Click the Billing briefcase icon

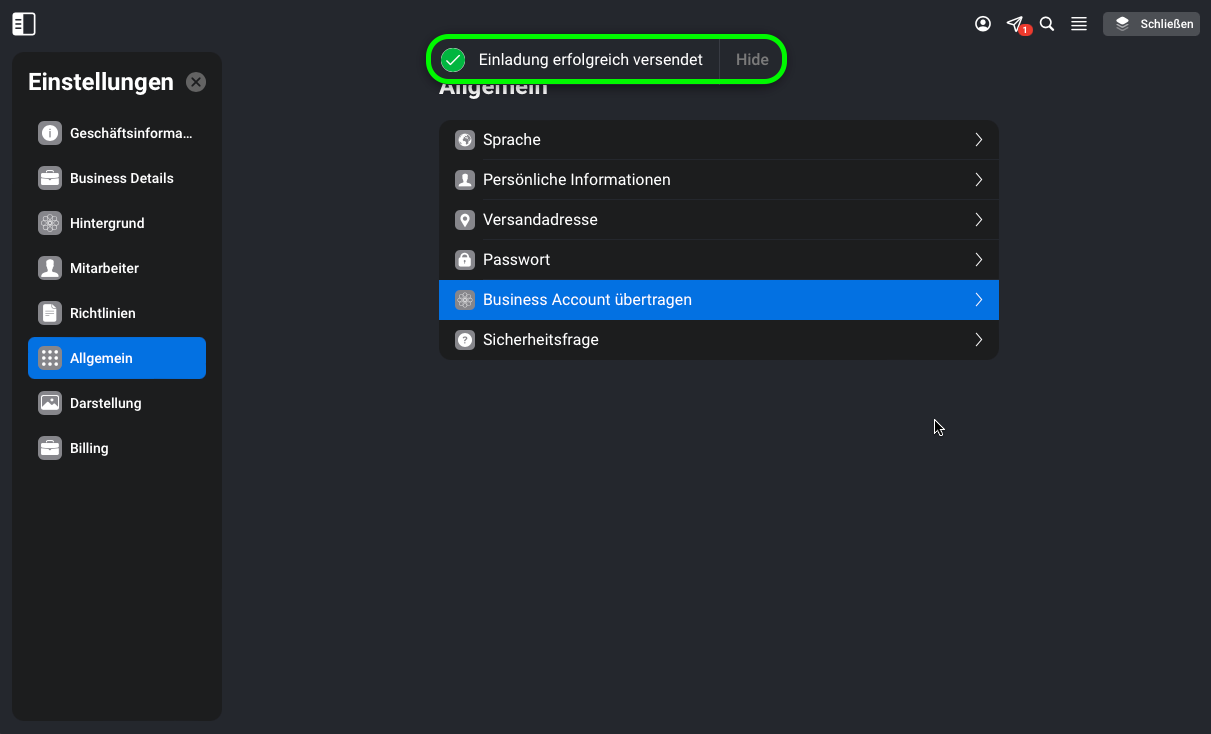pos(50,448)
